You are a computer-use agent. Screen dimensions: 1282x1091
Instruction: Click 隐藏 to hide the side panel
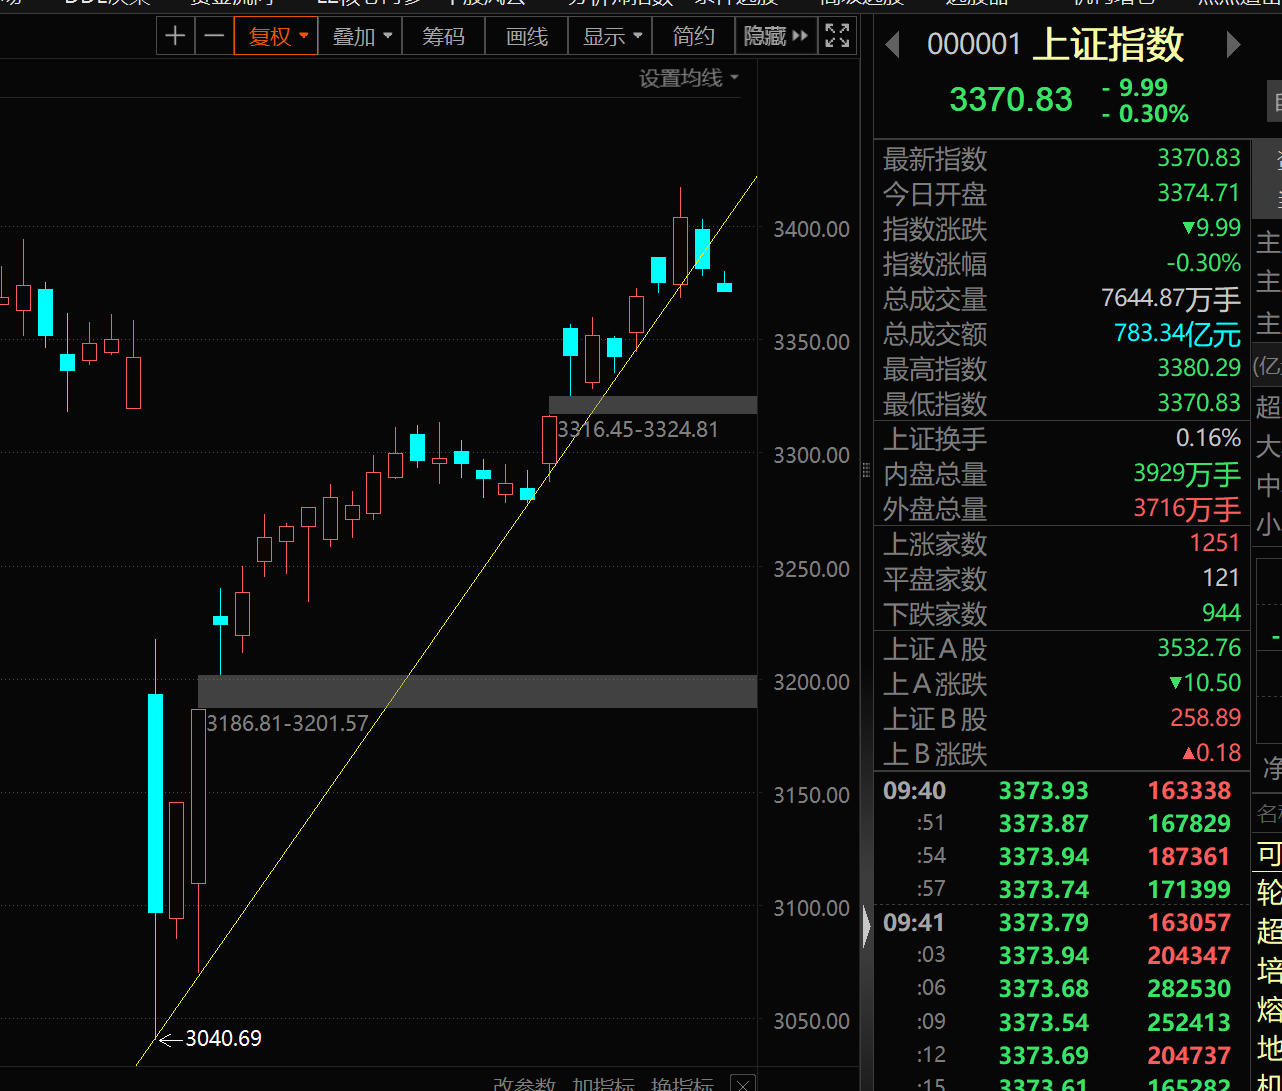[775, 36]
